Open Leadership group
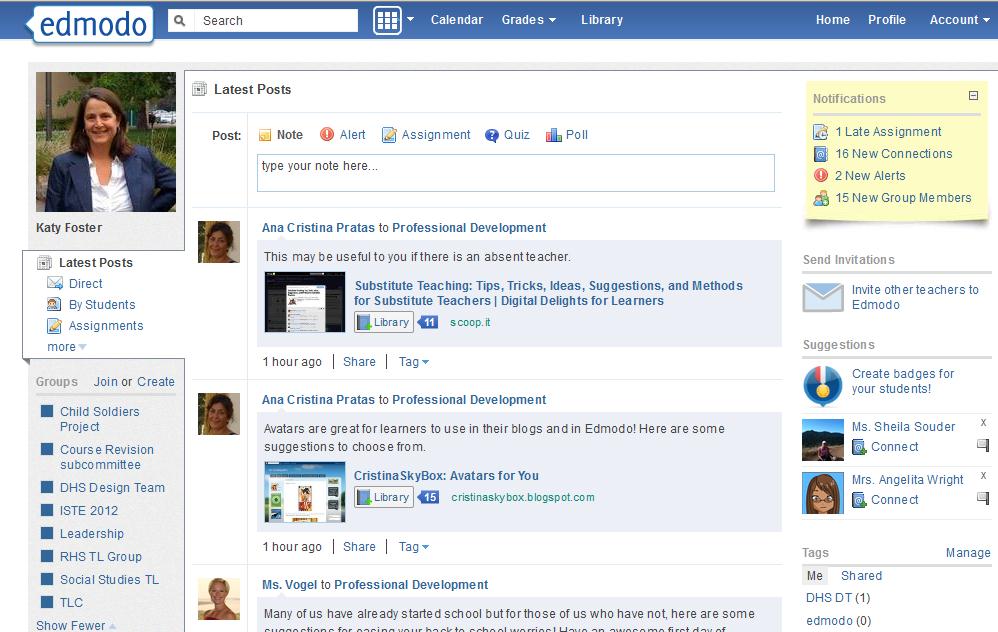Image resolution: width=998 pixels, height=632 pixels. (92, 533)
